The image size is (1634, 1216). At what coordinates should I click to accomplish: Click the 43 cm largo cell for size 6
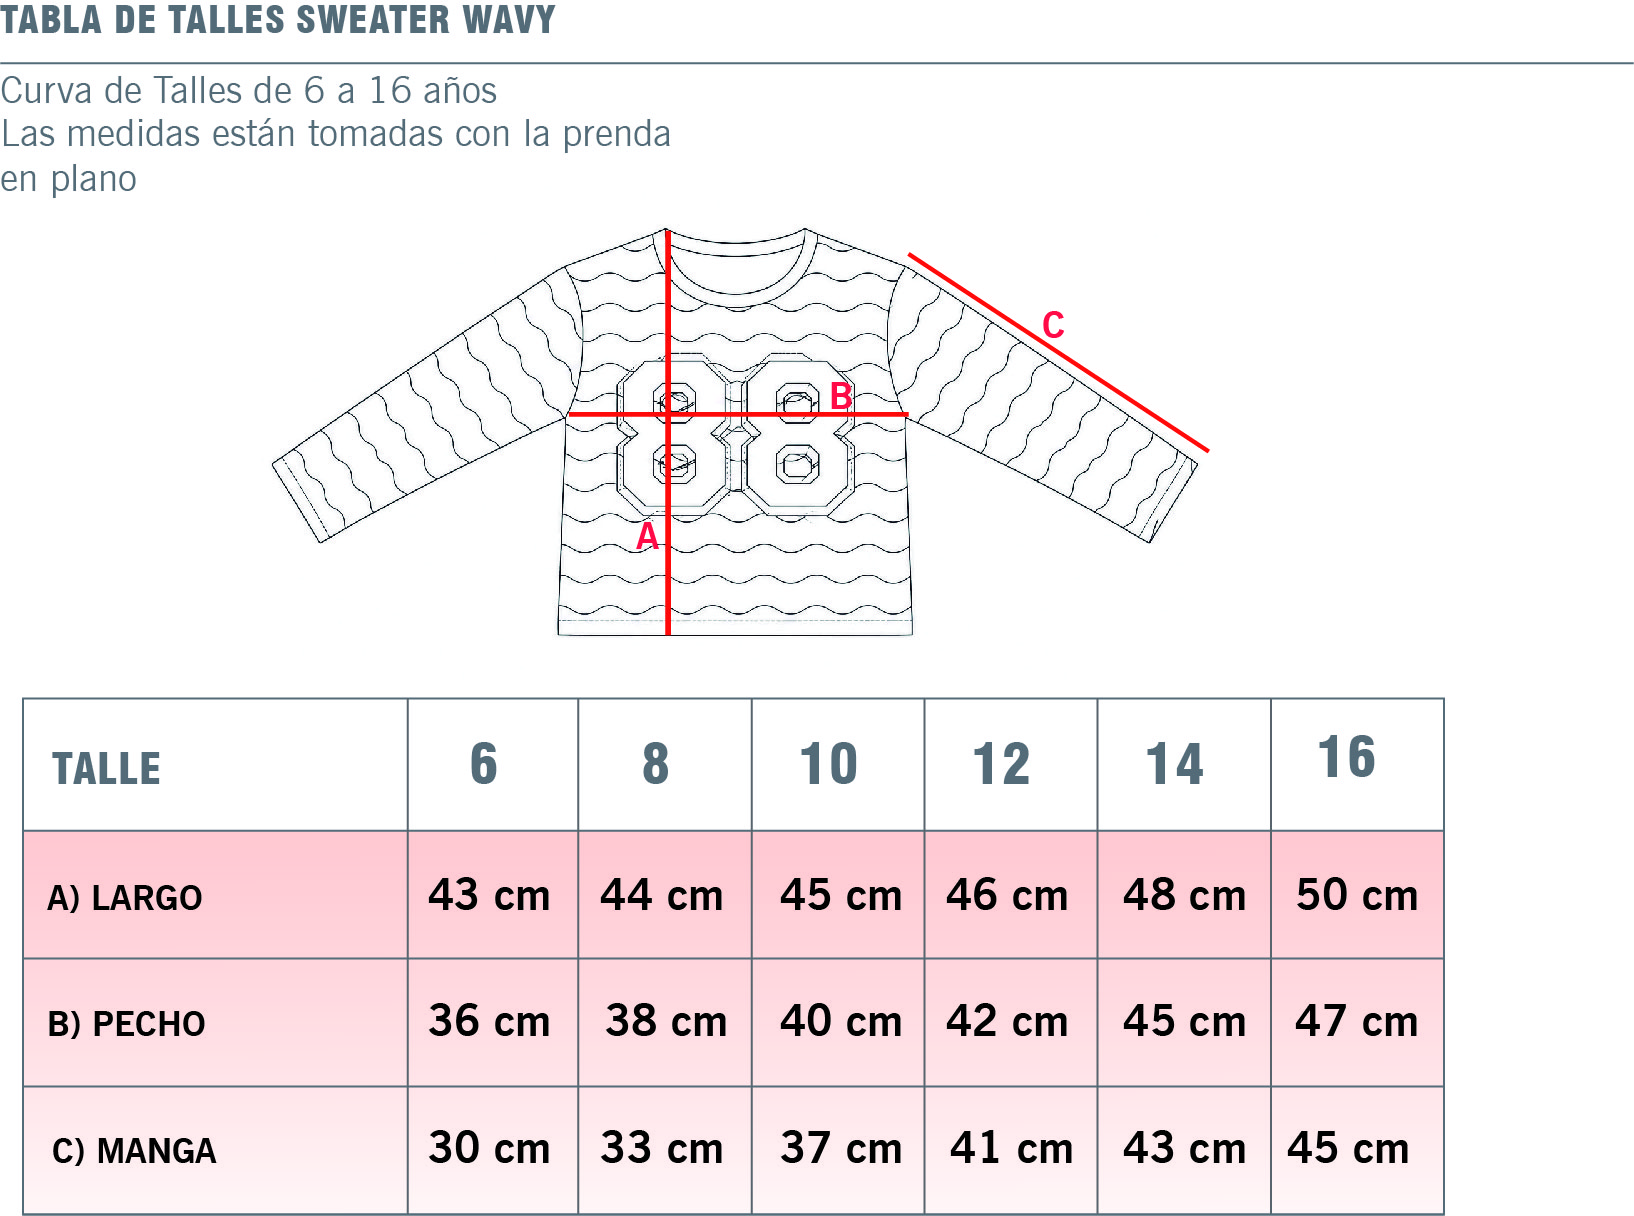[x=493, y=895]
